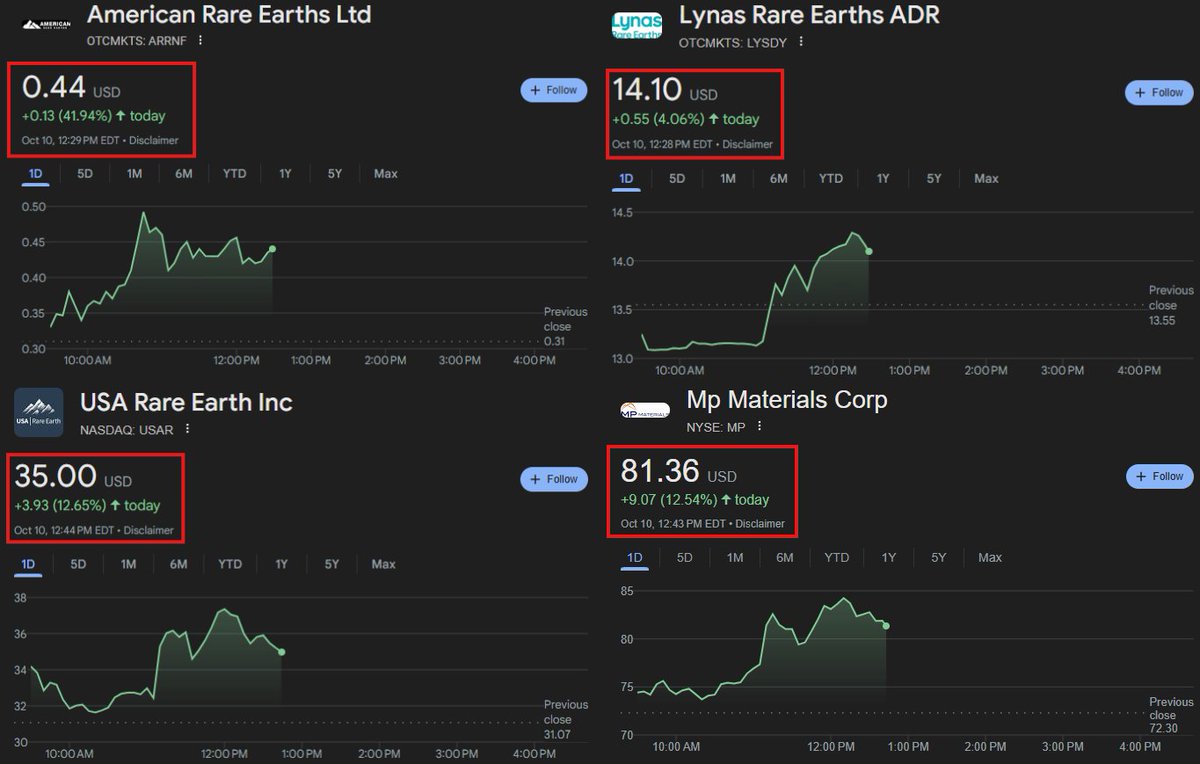Open the Lynas Rare Earths three-dot menu
The height and width of the screenshot is (764, 1200).
click(x=801, y=42)
